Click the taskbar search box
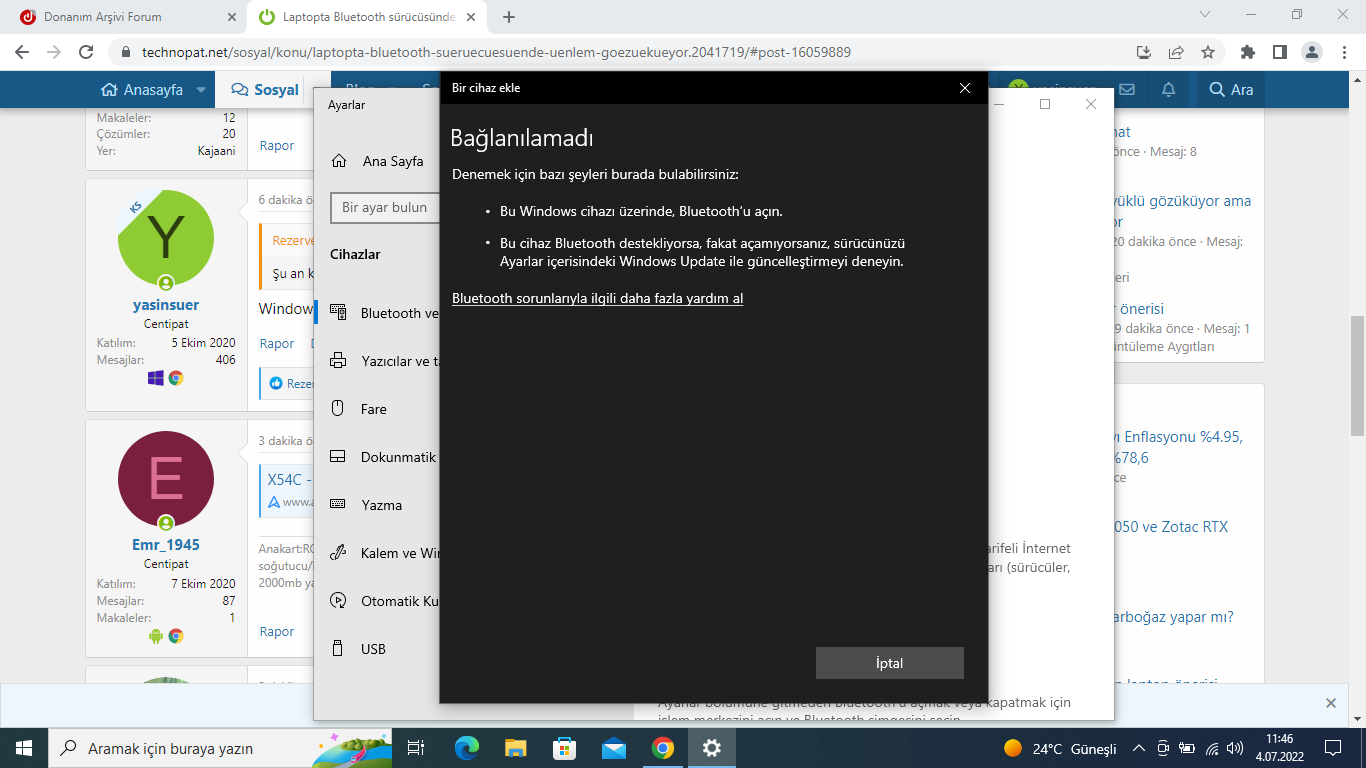The width and height of the screenshot is (1366, 768). [220, 748]
